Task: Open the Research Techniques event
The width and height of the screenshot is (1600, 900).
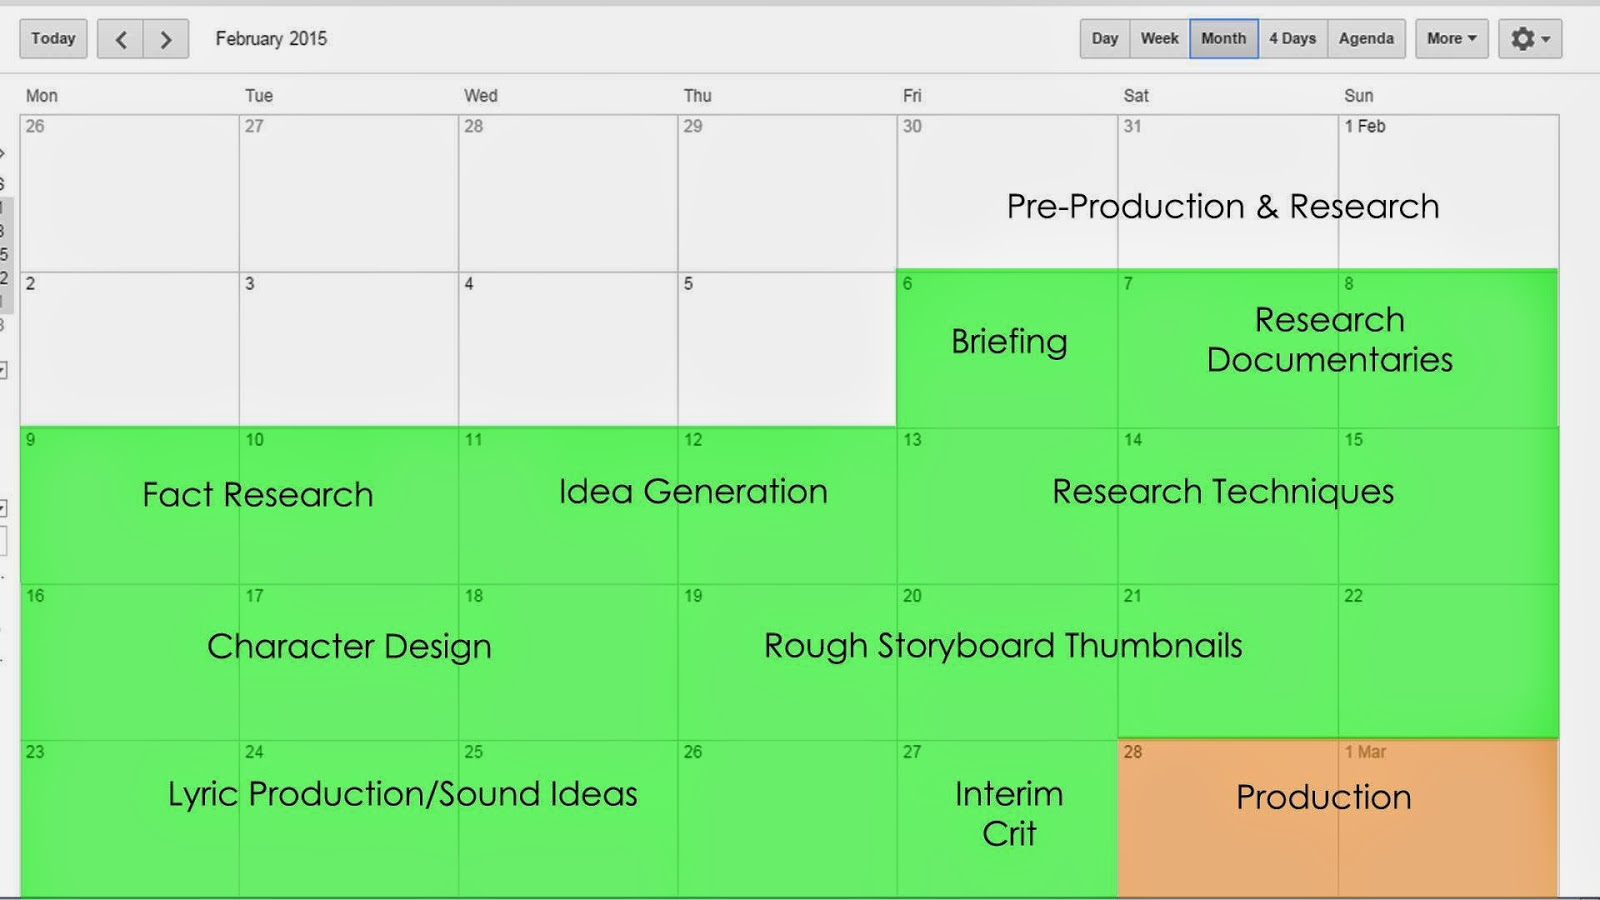Action: [1222, 492]
